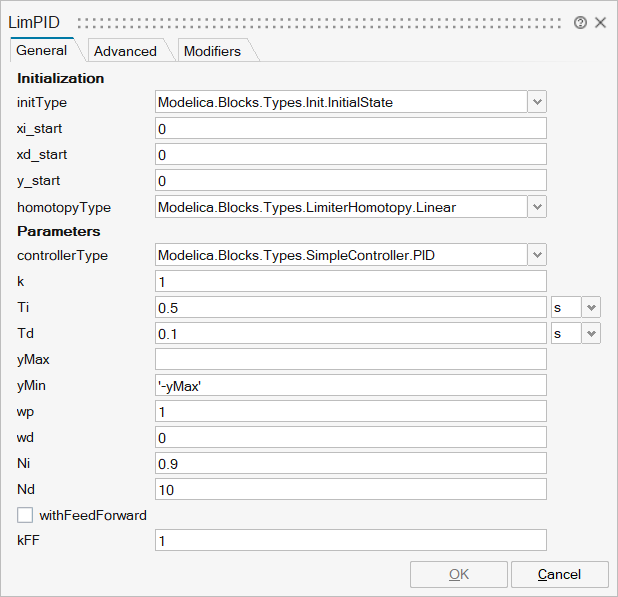The image size is (618, 597).
Task: Click the Nd input field
Action: [350, 489]
